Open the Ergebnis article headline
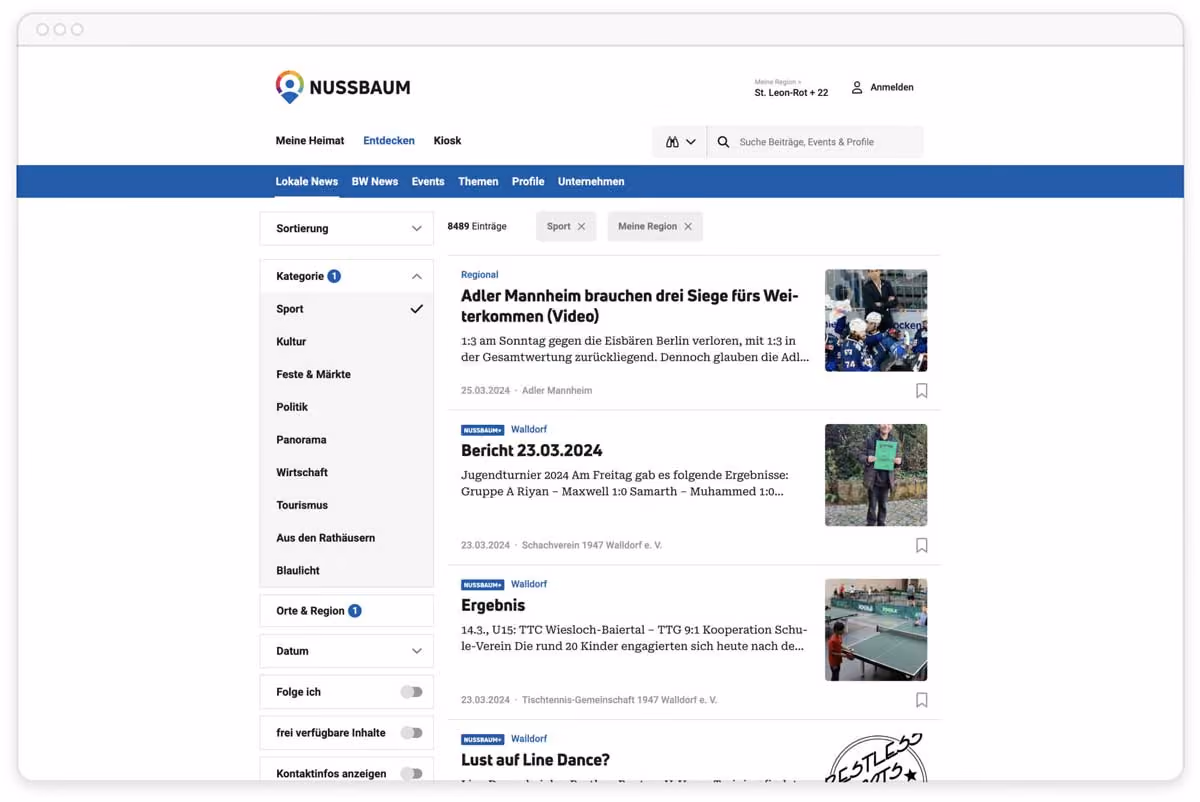1200x802 pixels. [x=493, y=606]
